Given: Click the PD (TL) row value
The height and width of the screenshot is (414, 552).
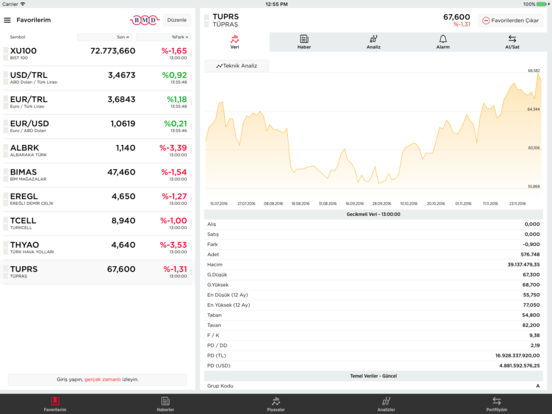Looking at the screenshot, I should (x=518, y=356).
